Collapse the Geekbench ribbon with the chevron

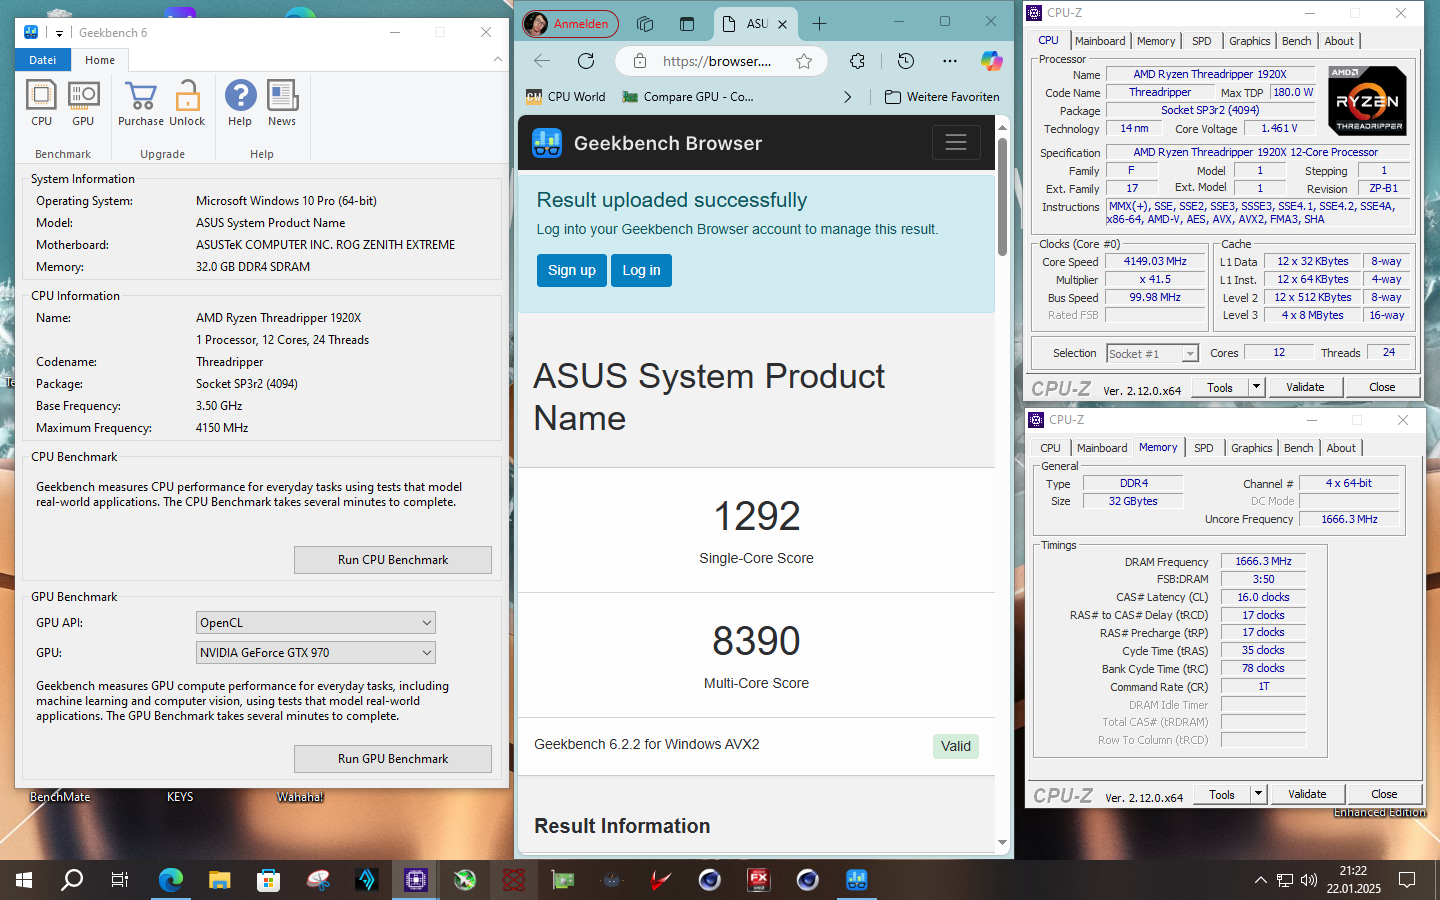[498, 60]
